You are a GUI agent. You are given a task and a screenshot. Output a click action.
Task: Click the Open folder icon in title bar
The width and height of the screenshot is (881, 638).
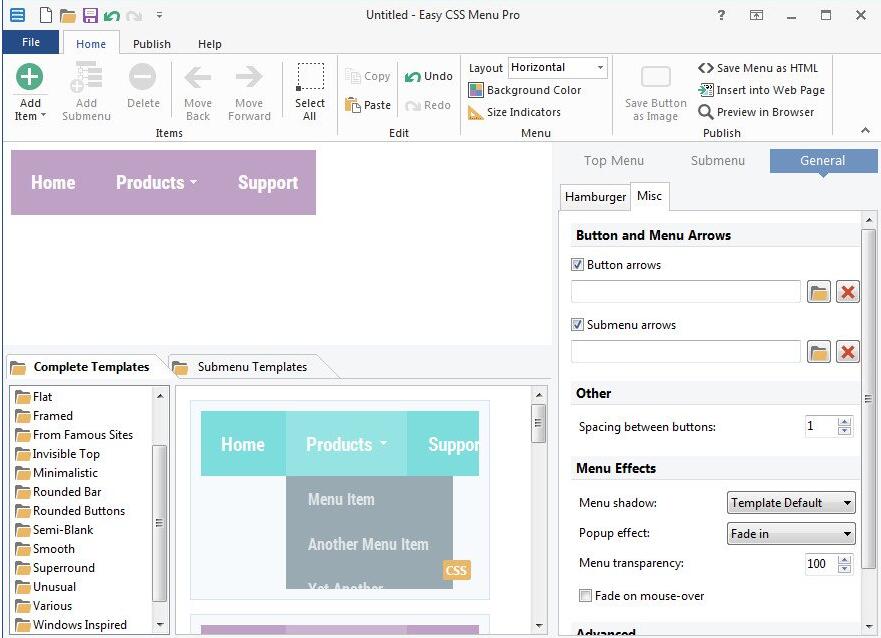click(67, 15)
